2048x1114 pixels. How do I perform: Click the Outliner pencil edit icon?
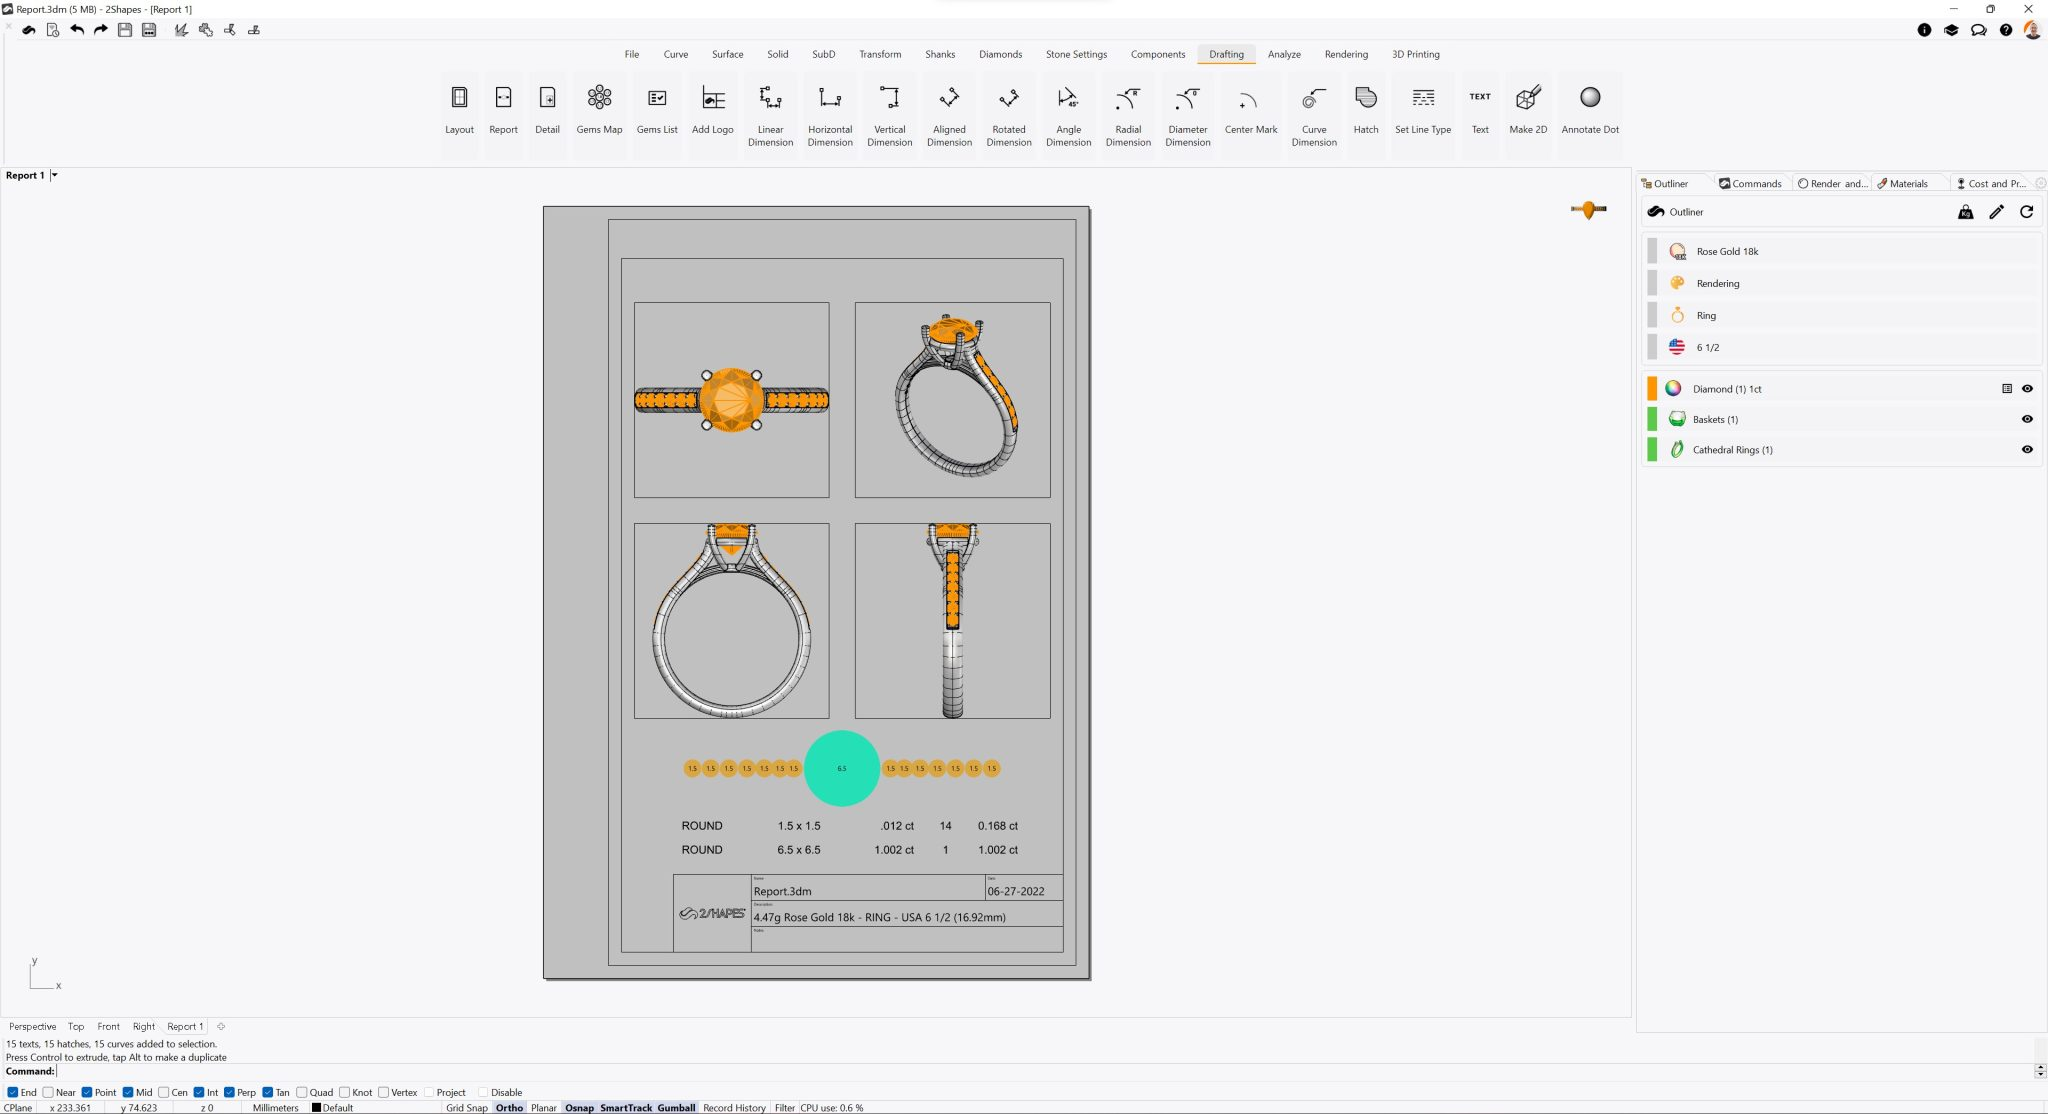pos(1996,212)
